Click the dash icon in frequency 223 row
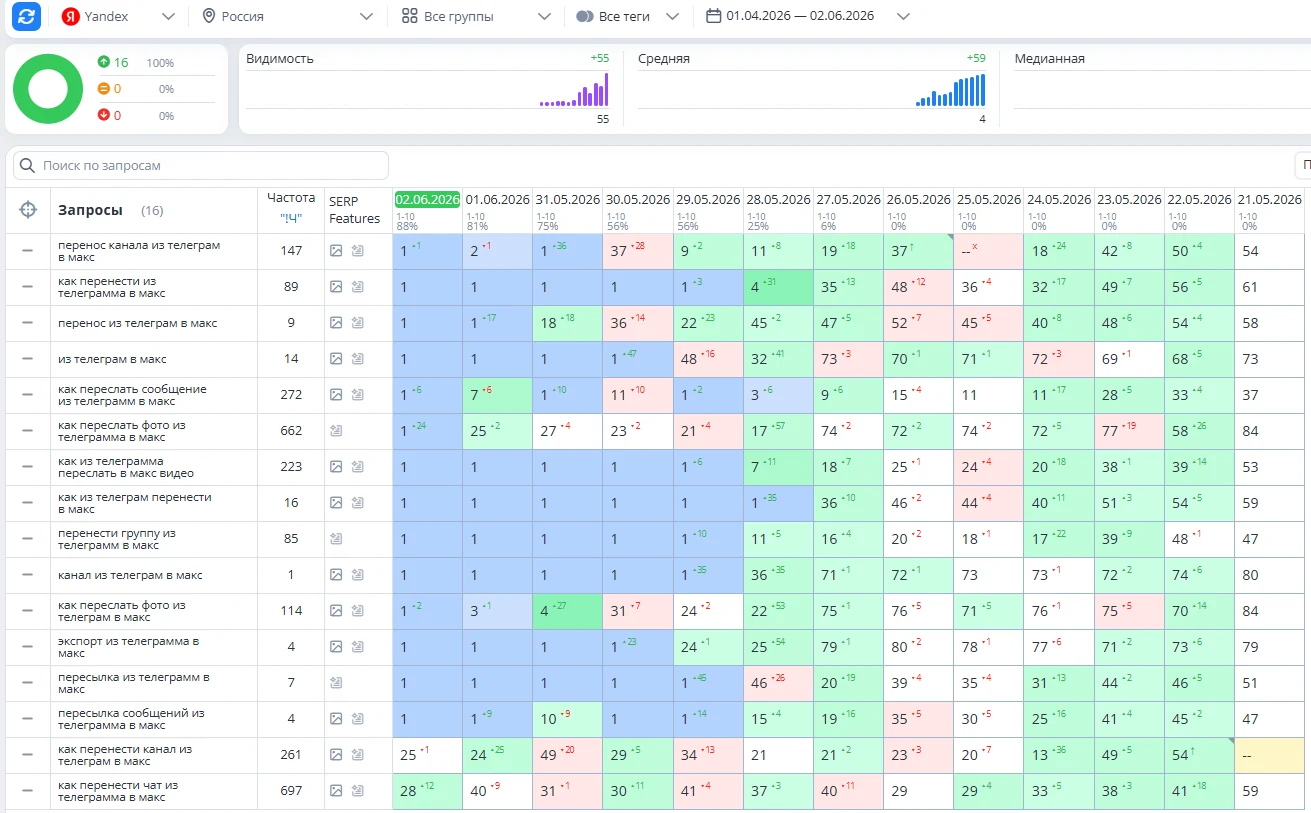 point(28,467)
